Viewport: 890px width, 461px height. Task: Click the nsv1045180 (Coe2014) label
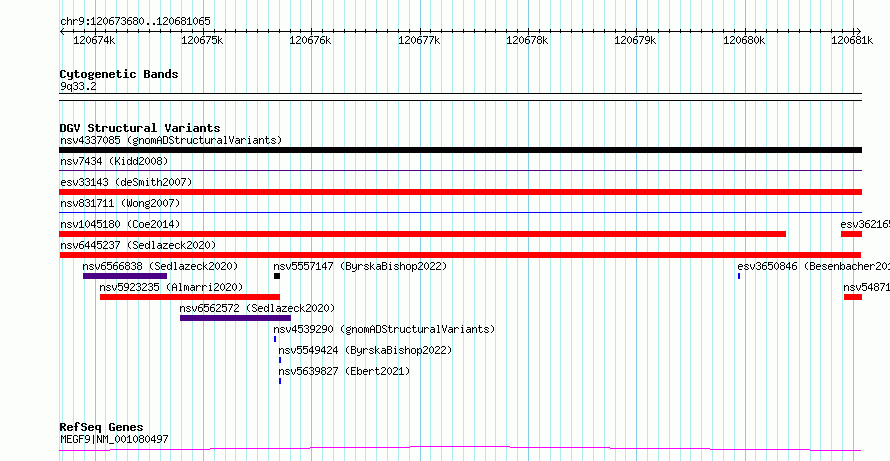click(x=120, y=224)
